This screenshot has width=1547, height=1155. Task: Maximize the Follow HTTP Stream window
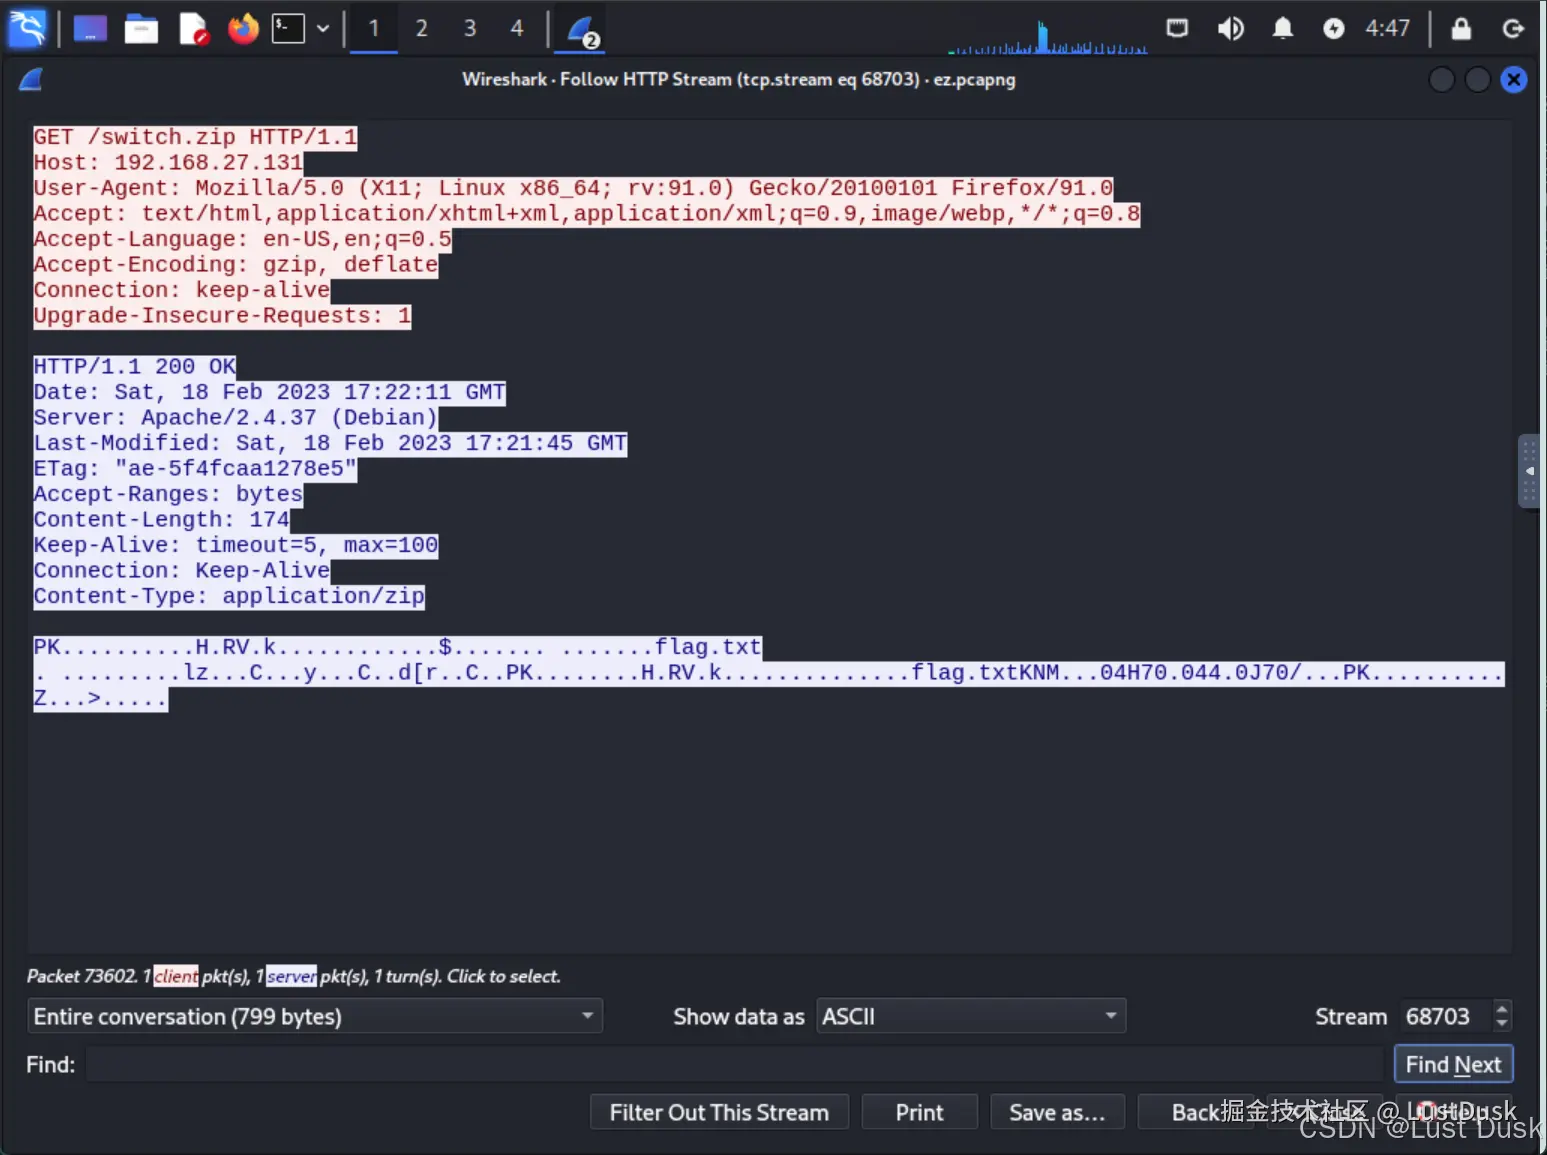(x=1477, y=79)
